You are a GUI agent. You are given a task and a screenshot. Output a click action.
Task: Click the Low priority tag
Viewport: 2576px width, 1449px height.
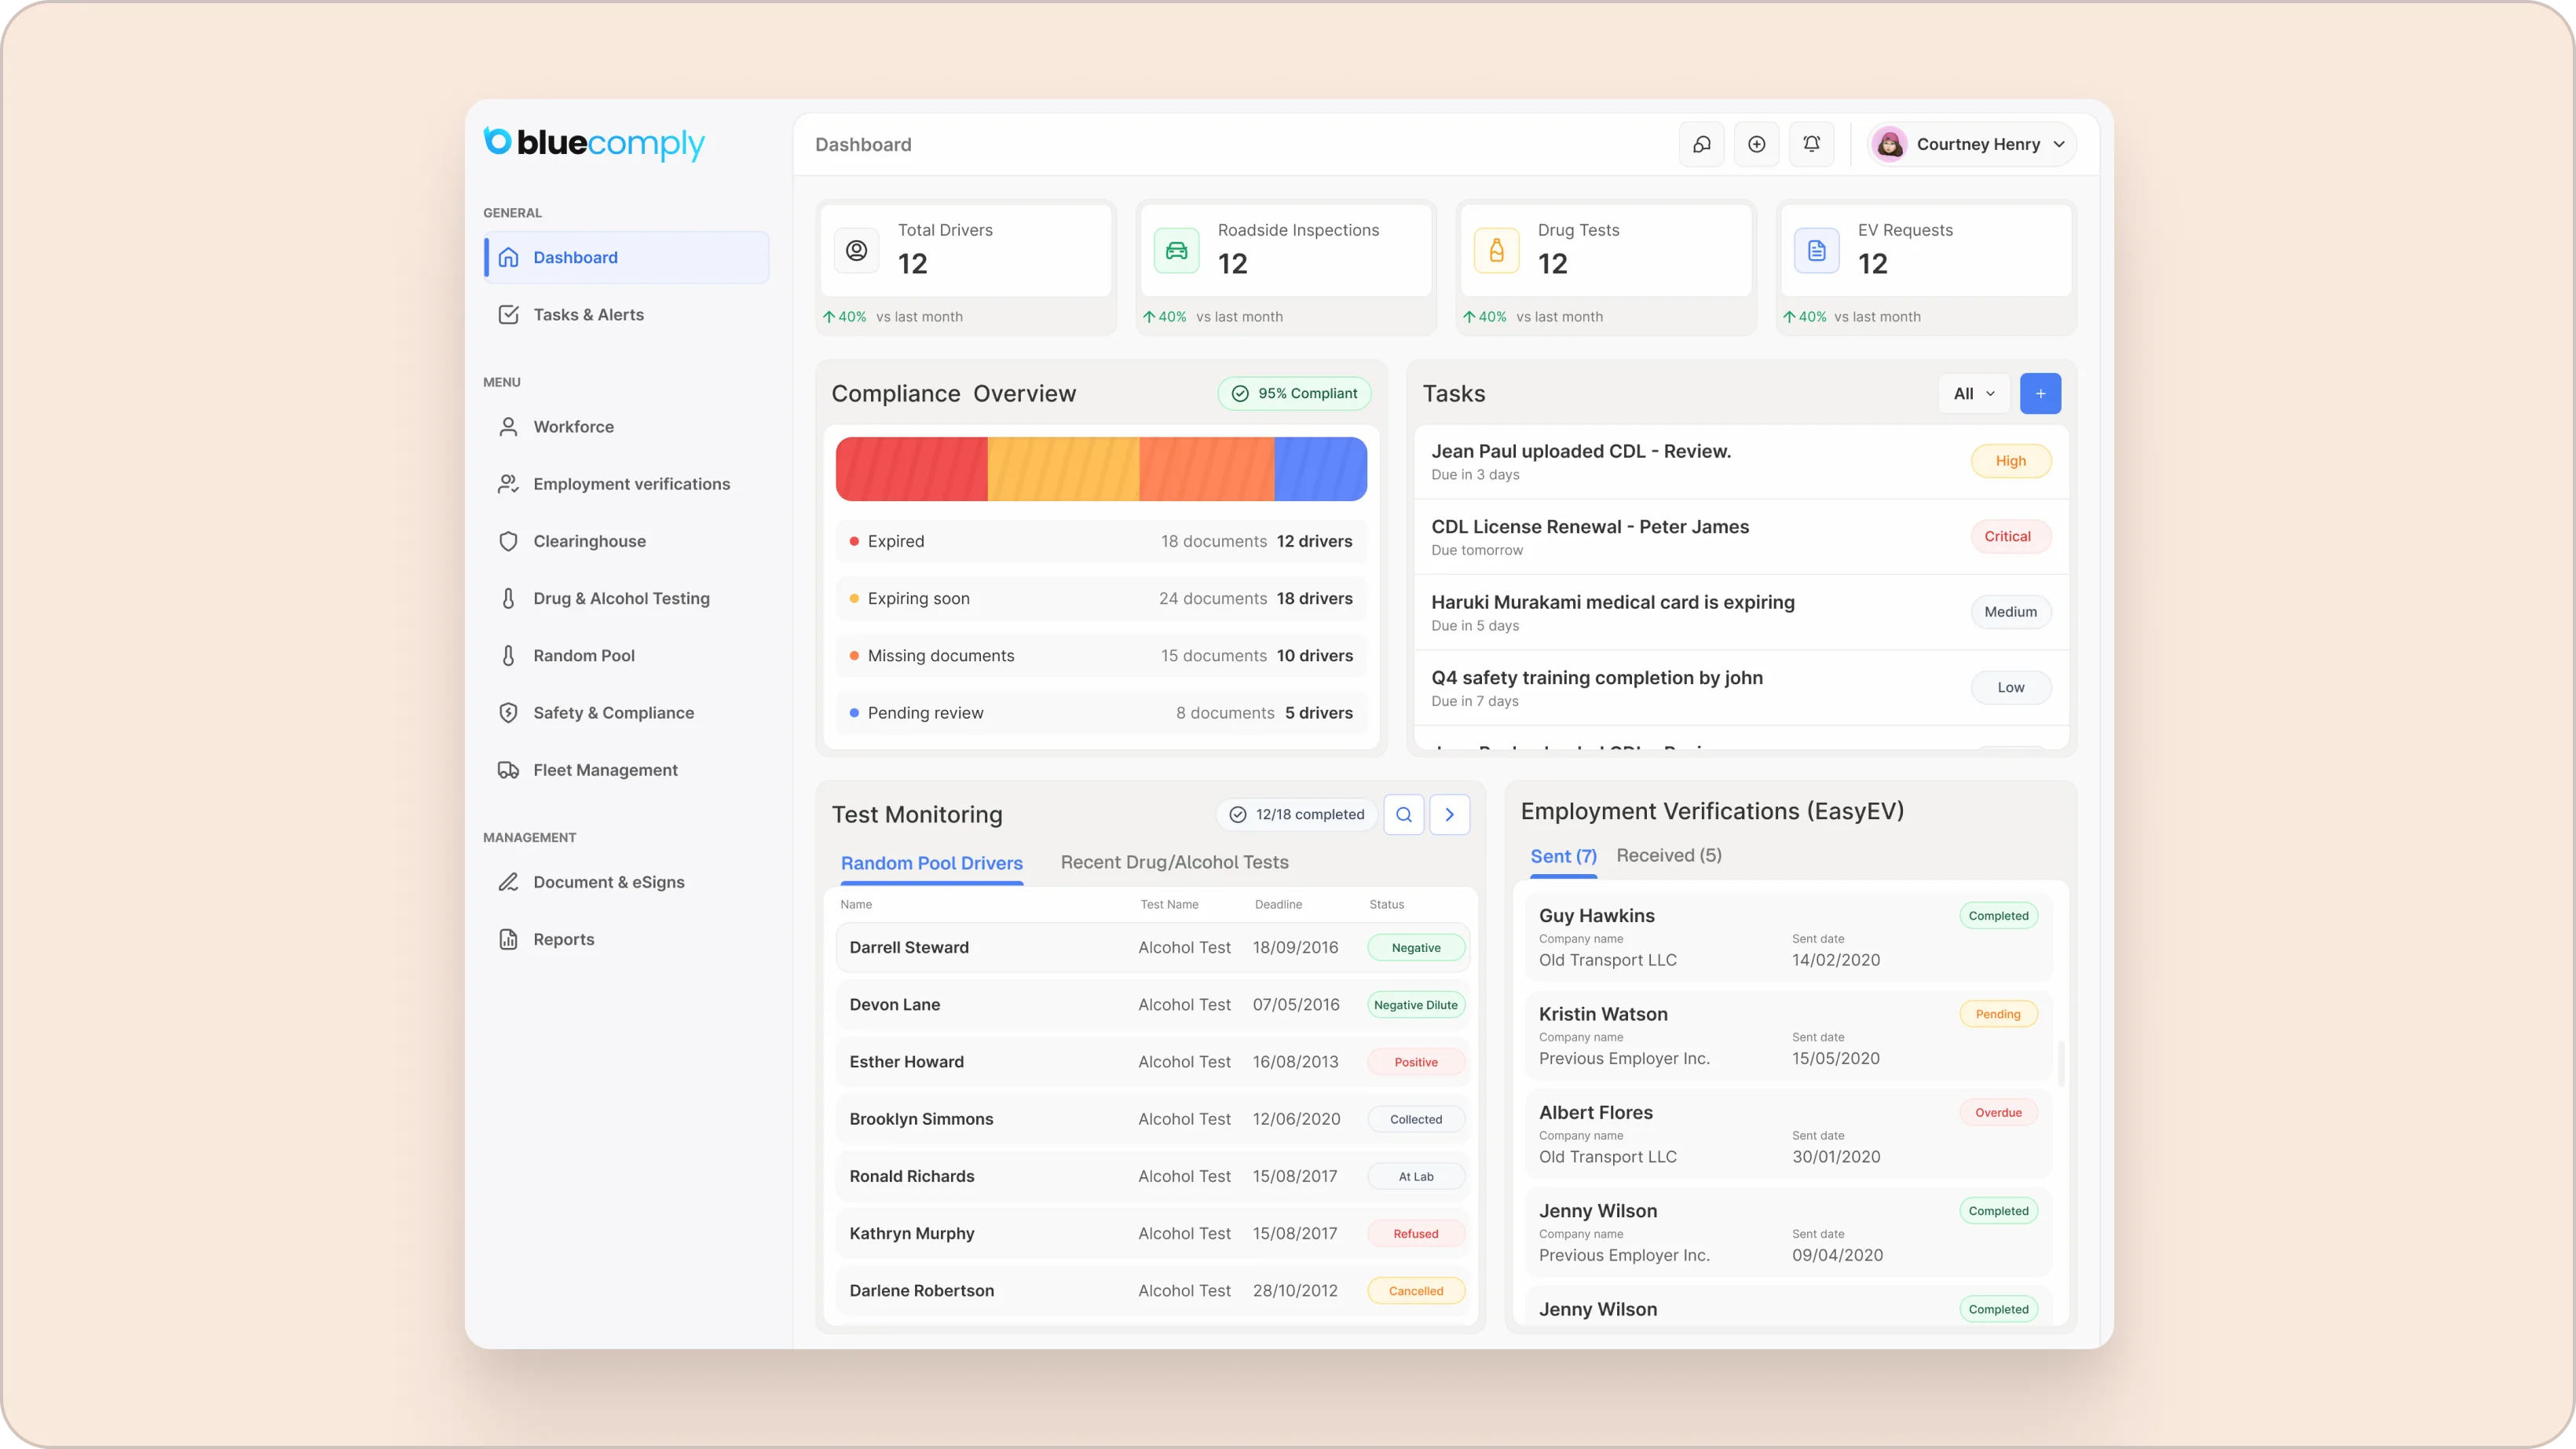pyautogui.click(x=2010, y=687)
